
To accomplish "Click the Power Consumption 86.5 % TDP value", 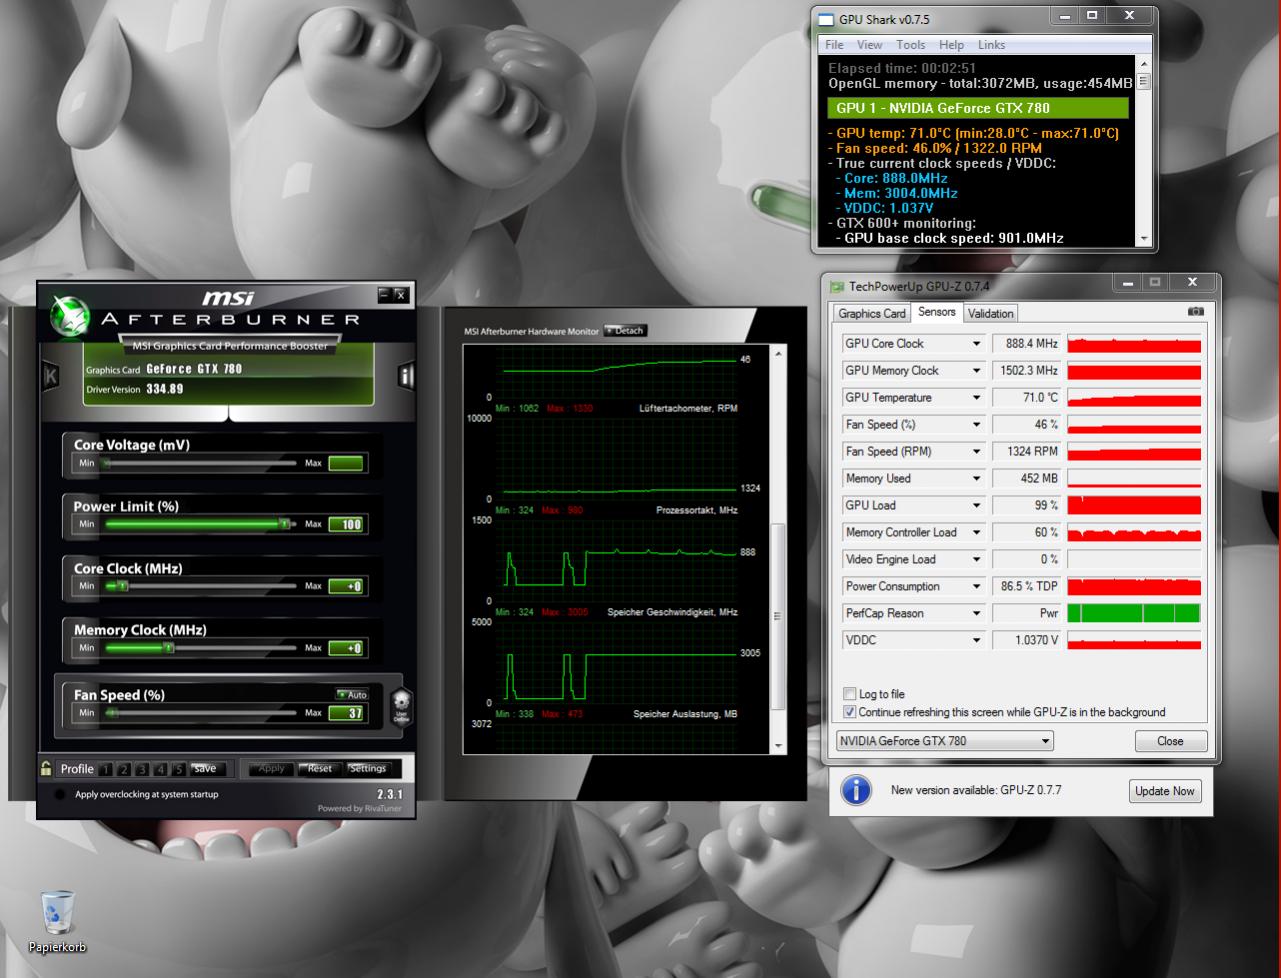I will pyautogui.click(x=1027, y=586).
